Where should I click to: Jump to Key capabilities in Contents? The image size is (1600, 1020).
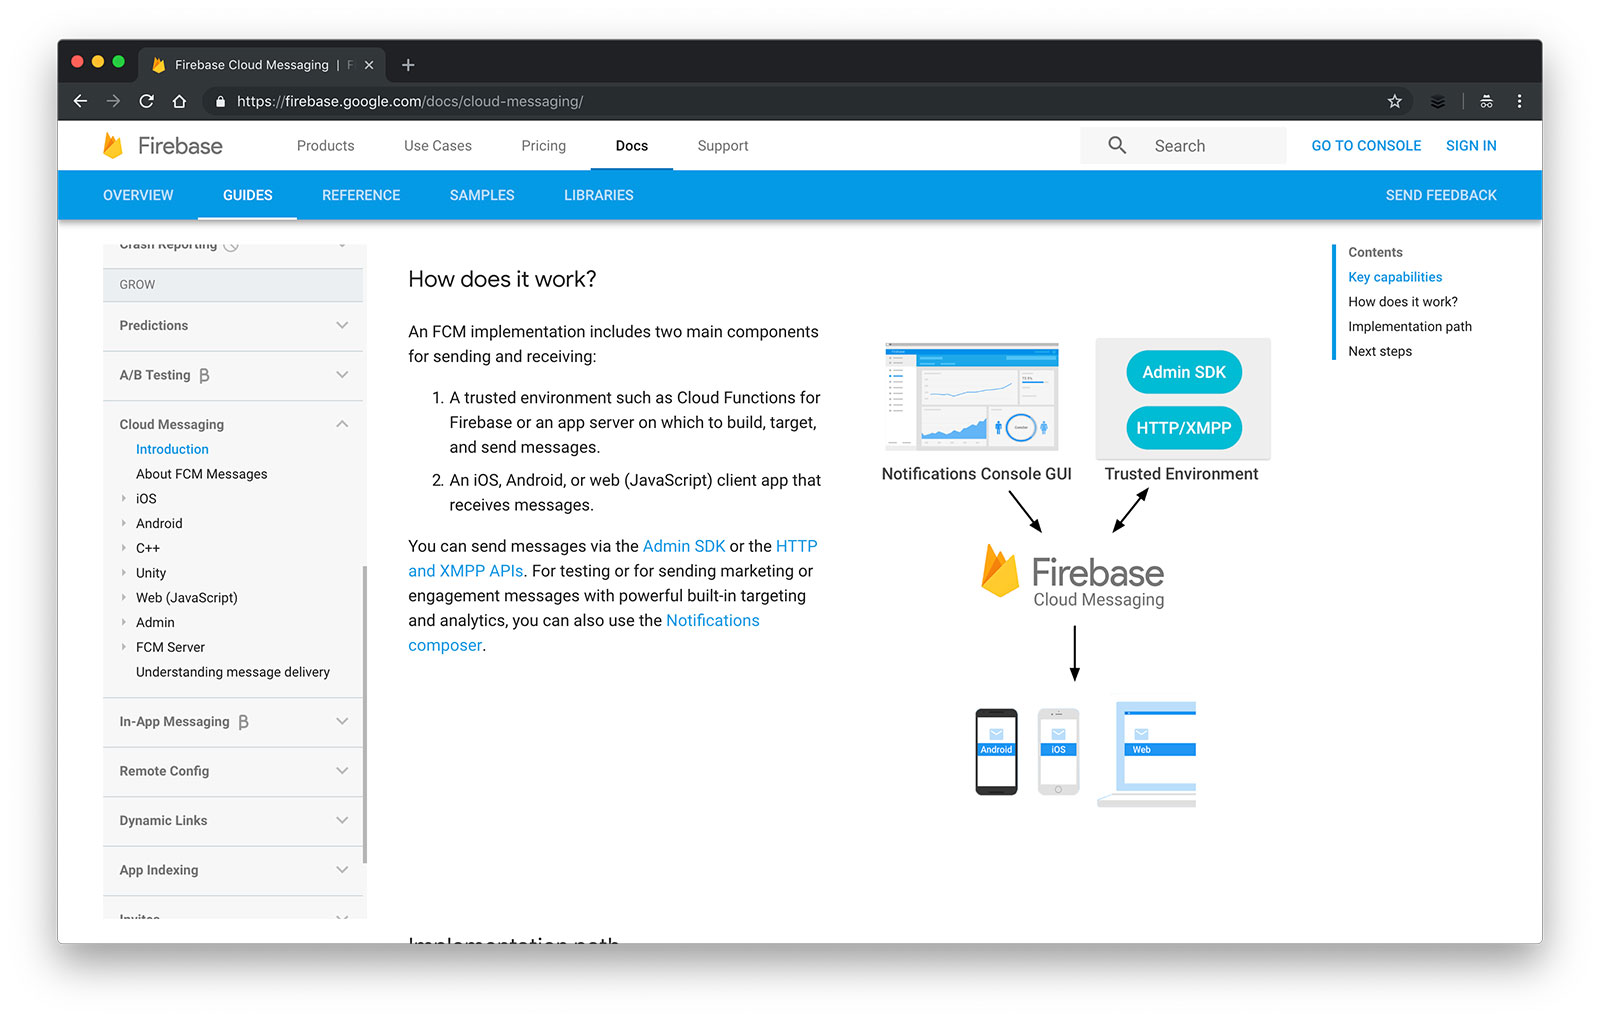pyautogui.click(x=1395, y=277)
